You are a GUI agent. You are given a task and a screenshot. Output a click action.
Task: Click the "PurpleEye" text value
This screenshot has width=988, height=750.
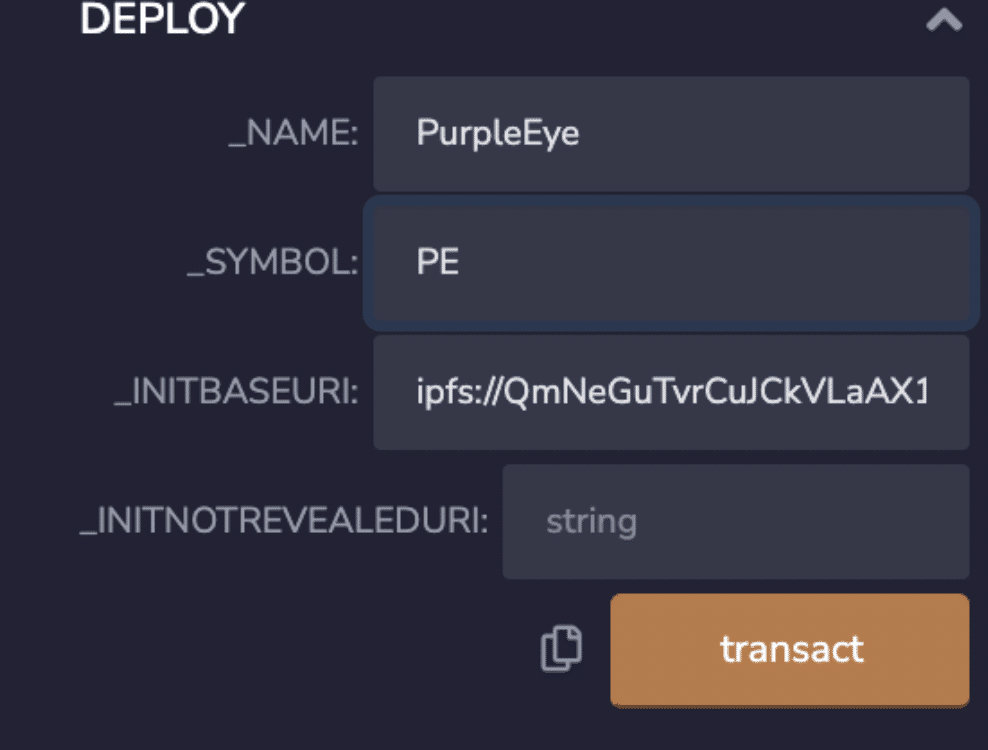coord(497,134)
